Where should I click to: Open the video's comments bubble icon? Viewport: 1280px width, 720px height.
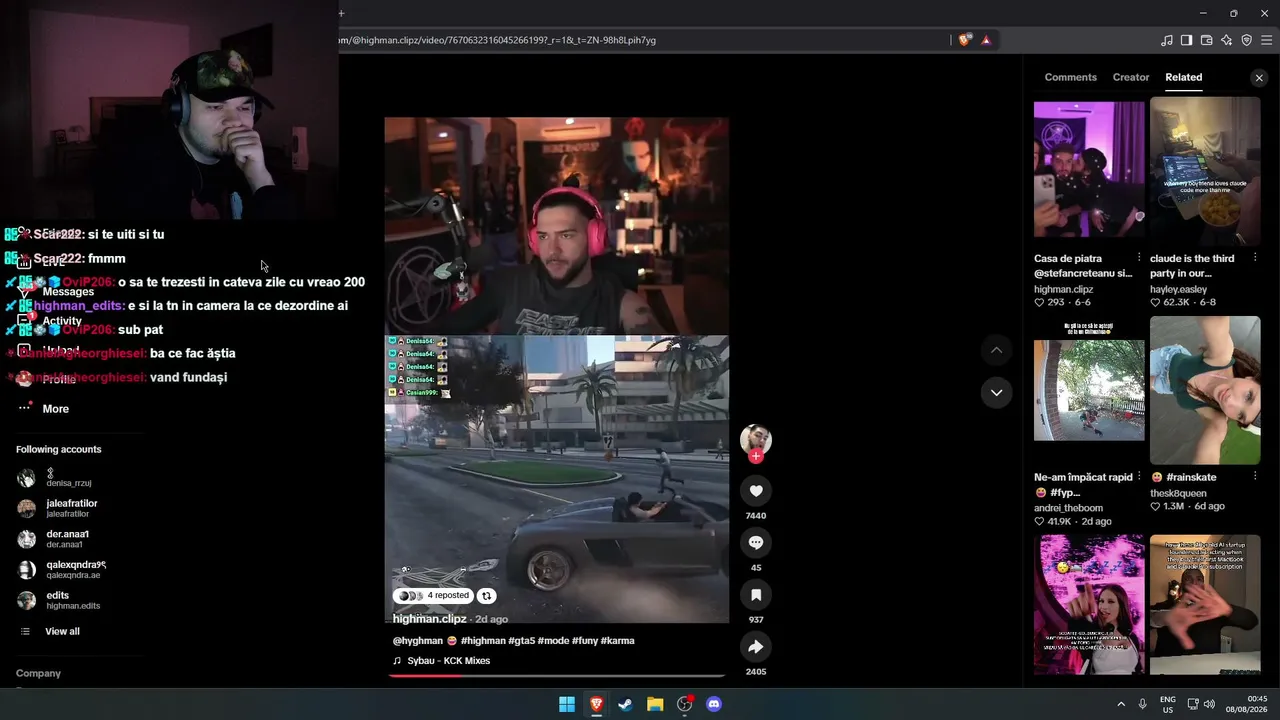click(756, 543)
